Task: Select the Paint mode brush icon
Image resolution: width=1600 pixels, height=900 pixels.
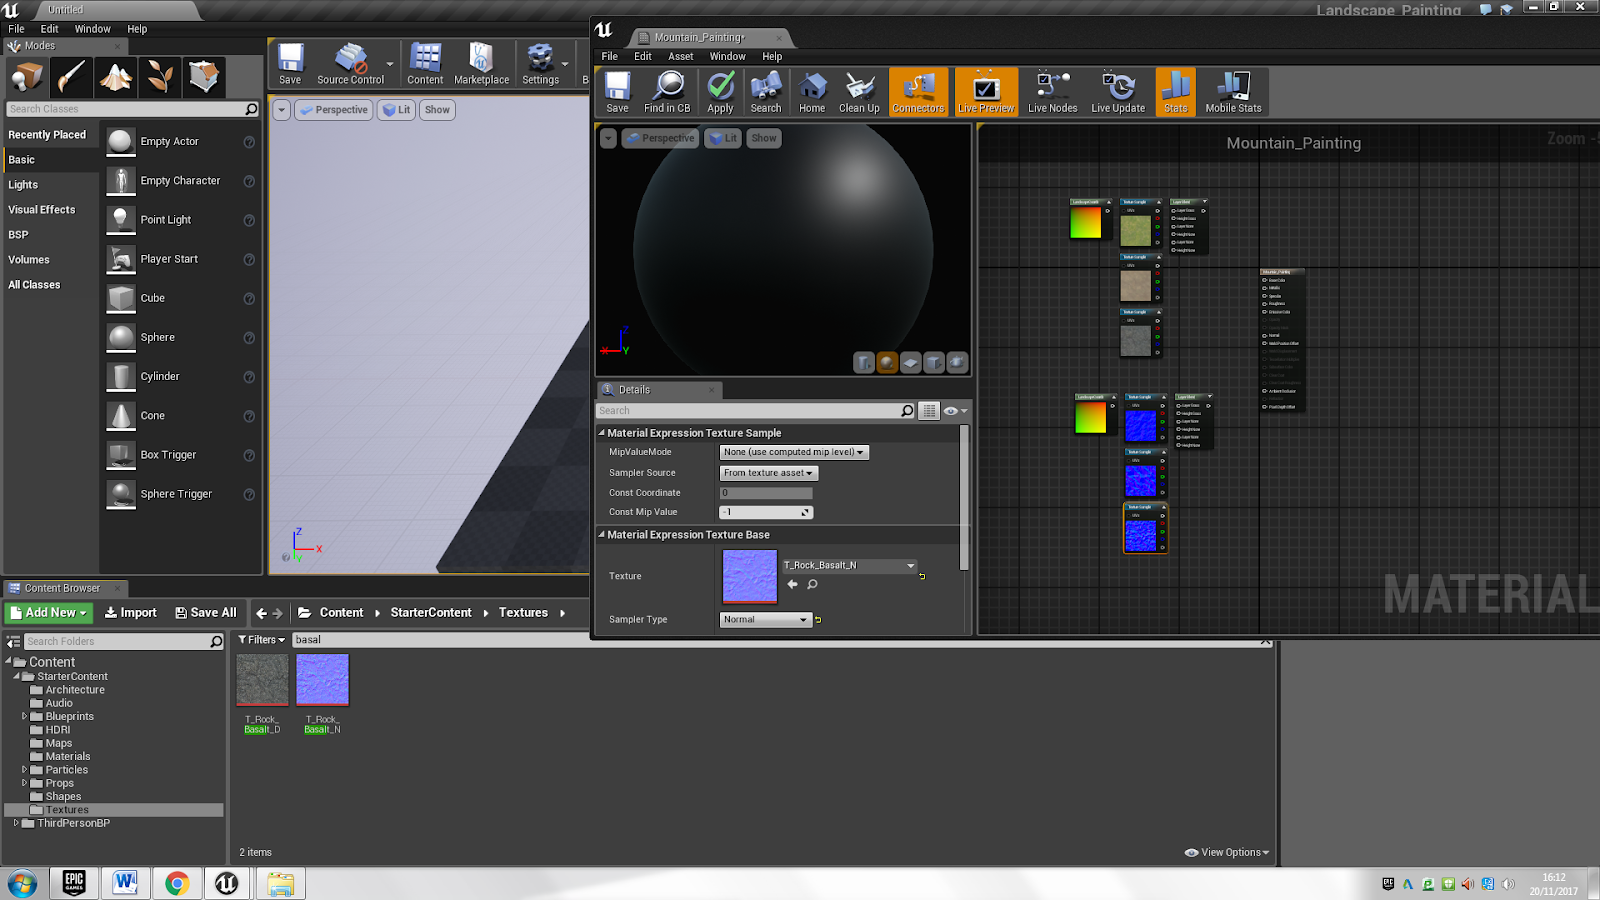Action: click(72, 77)
